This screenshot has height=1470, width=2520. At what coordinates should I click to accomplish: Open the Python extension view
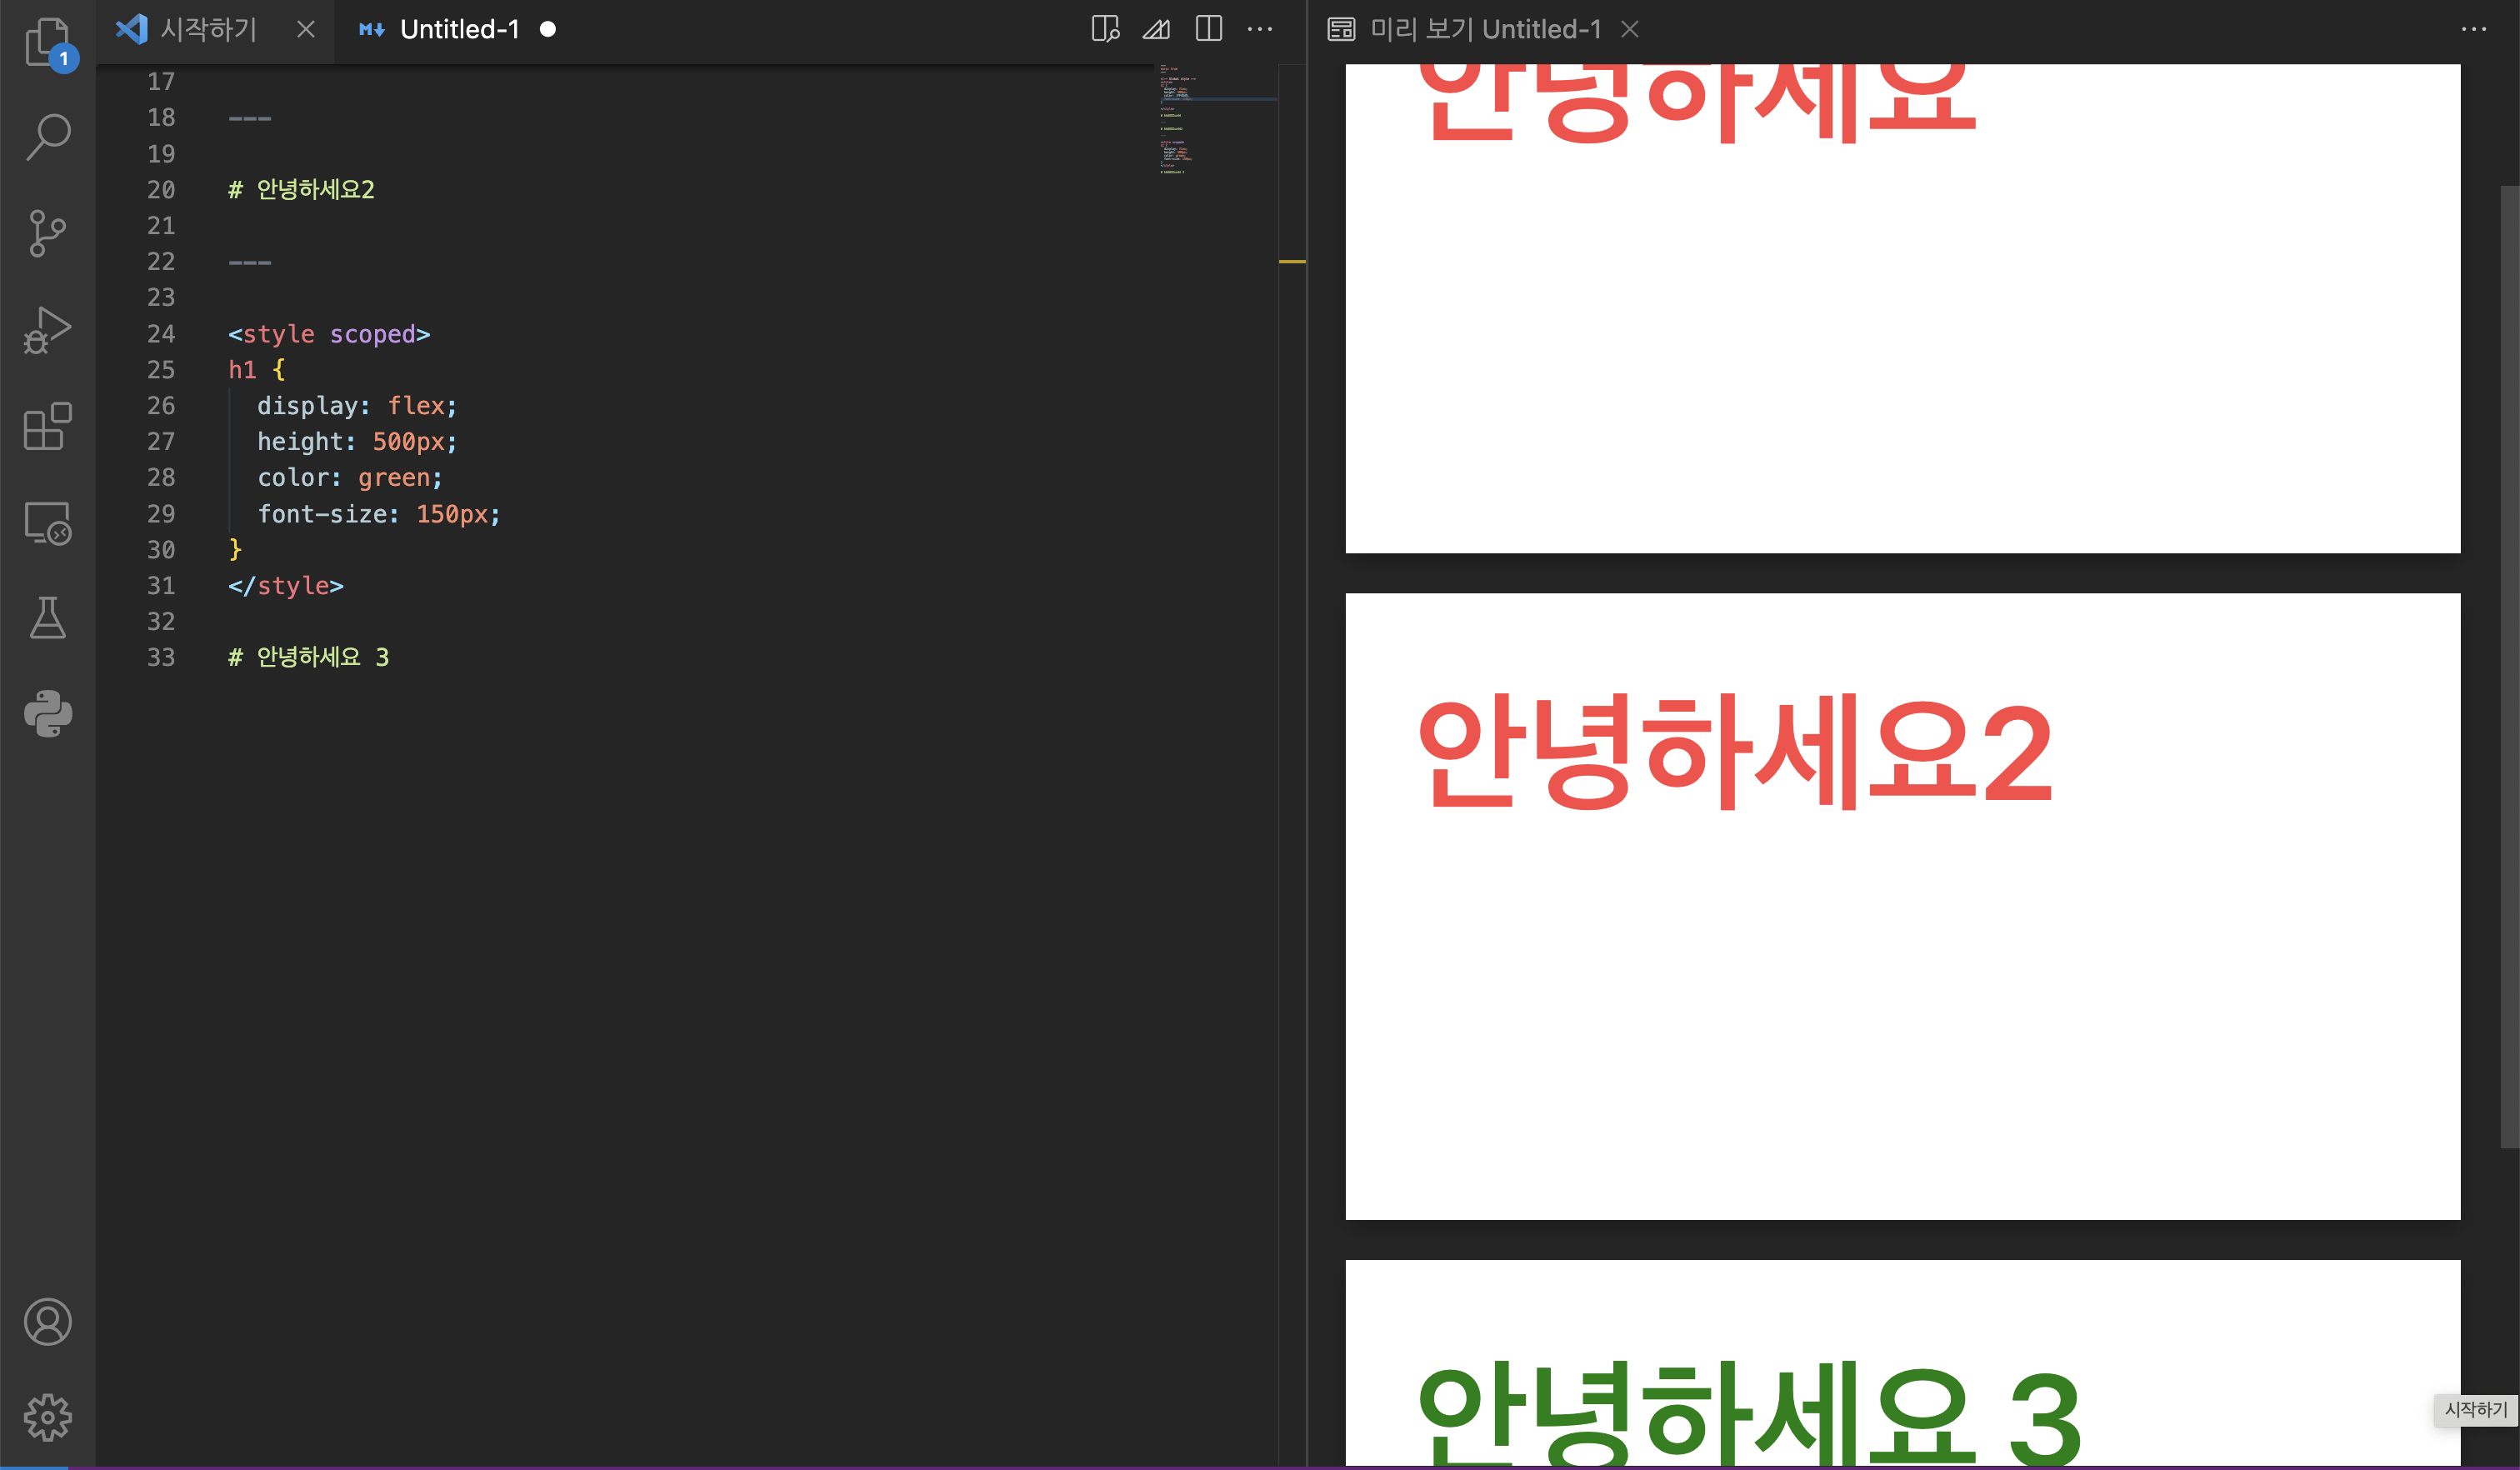coord(47,714)
